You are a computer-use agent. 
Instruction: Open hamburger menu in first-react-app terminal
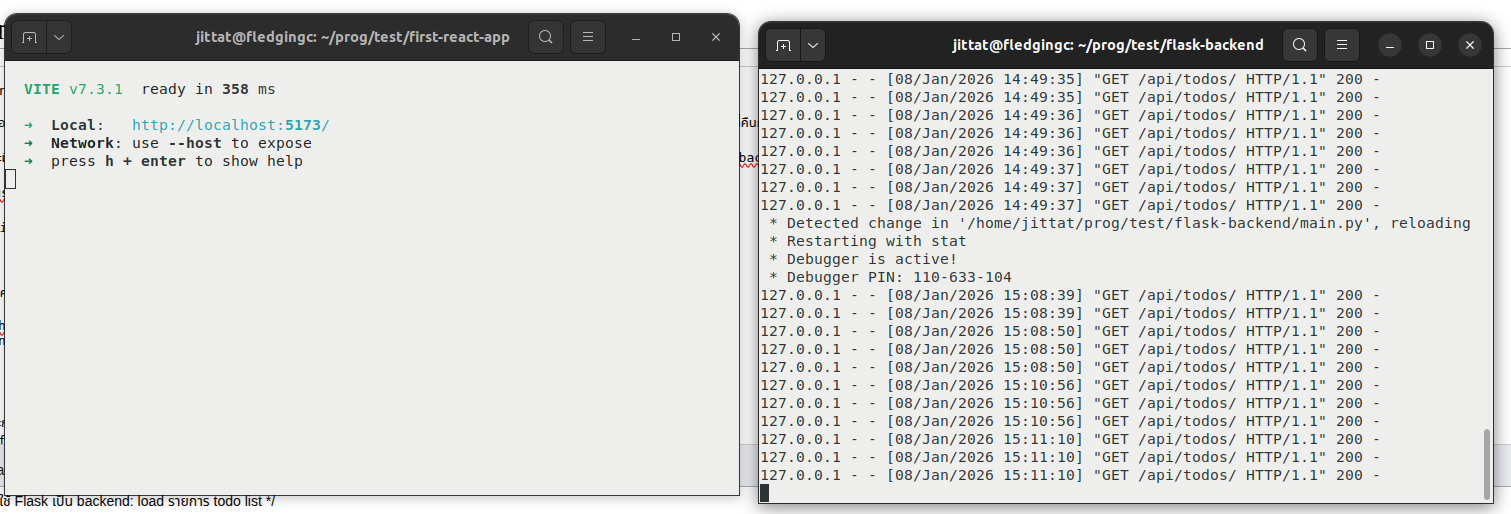click(588, 37)
